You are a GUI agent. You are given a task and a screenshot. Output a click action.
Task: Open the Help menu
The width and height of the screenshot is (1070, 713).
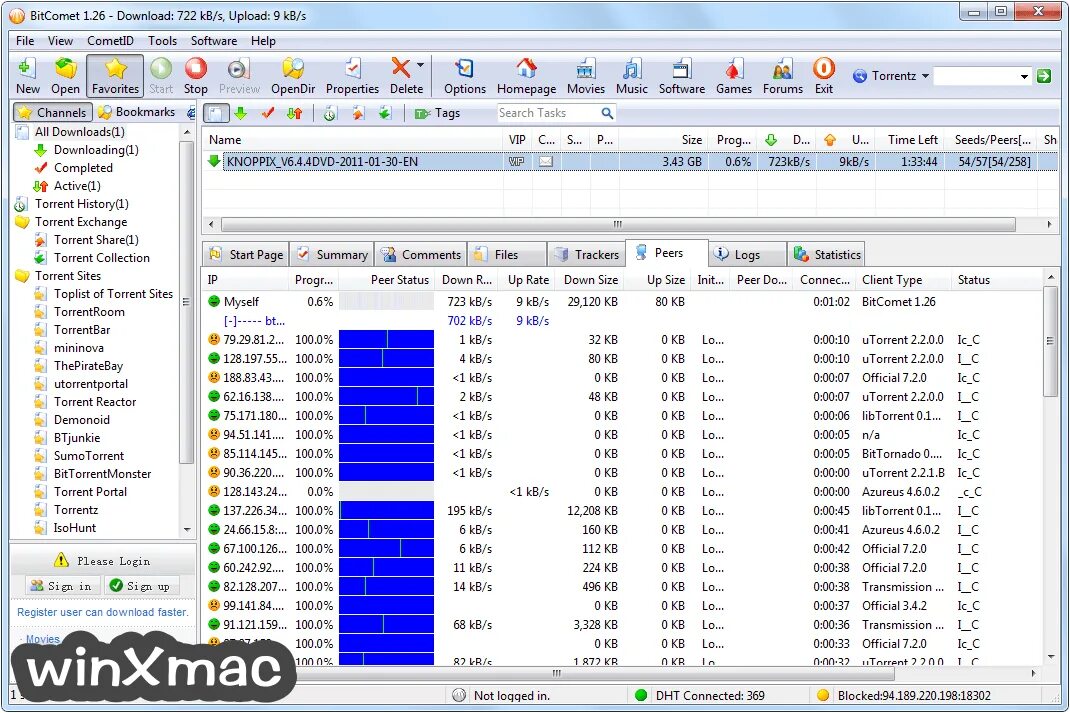(x=263, y=41)
